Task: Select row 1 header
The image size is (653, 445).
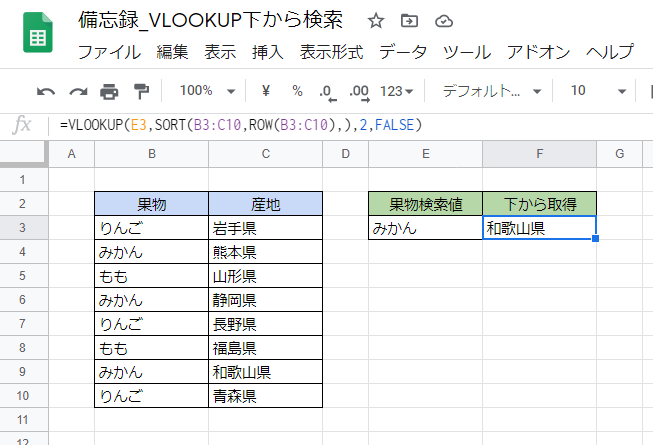Action: (x=24, y=179)
